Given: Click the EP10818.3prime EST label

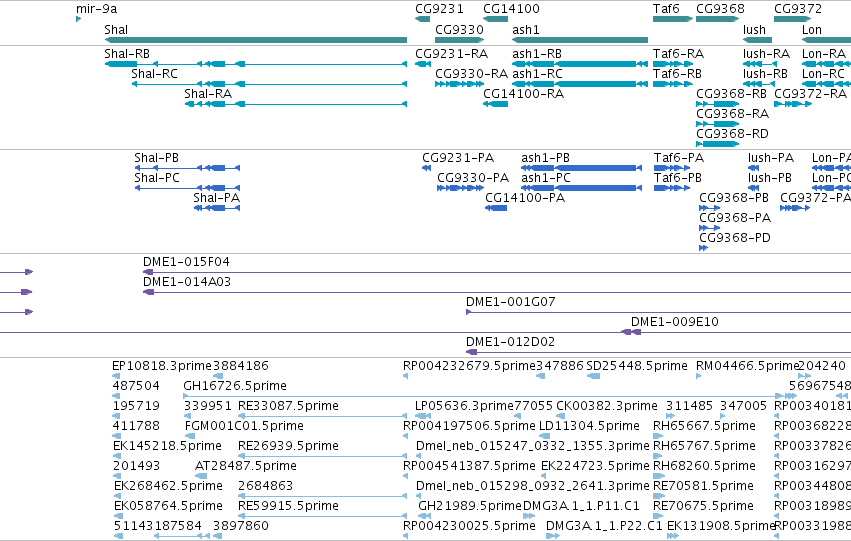Looking at the screenshot, I should coord(162,366).
